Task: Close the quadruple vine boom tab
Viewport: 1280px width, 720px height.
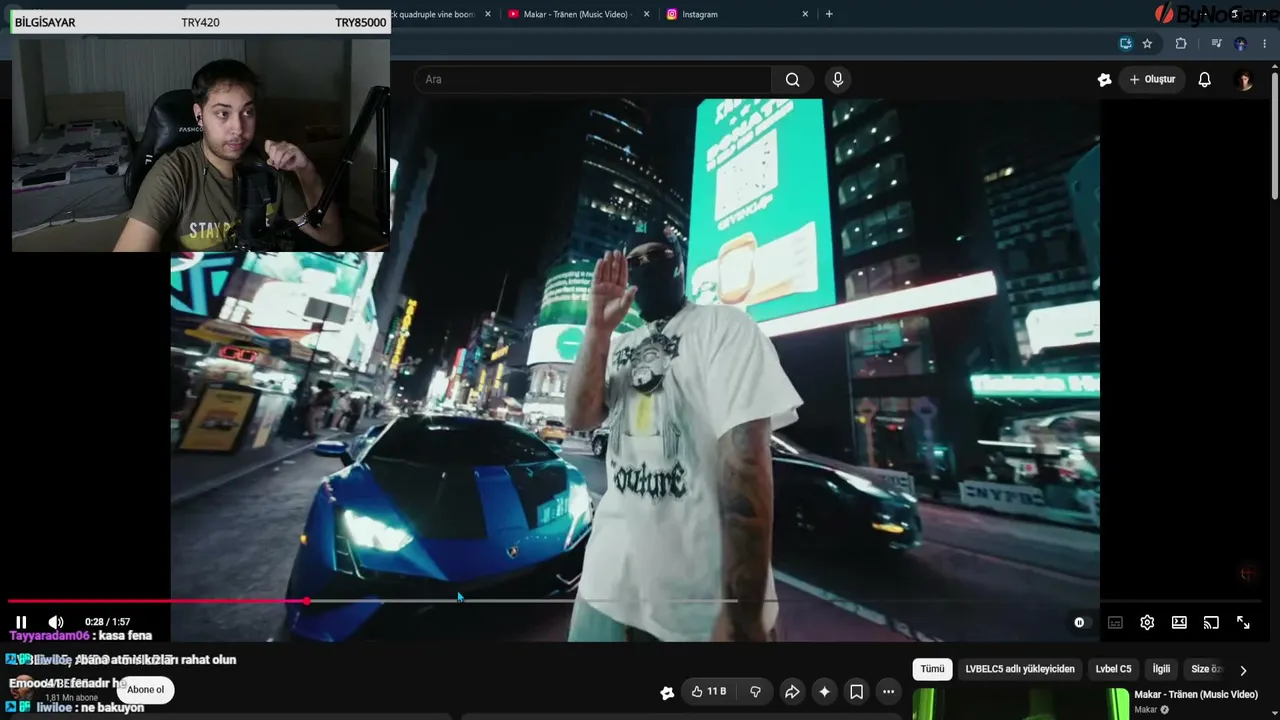Action: coord(488,14)
